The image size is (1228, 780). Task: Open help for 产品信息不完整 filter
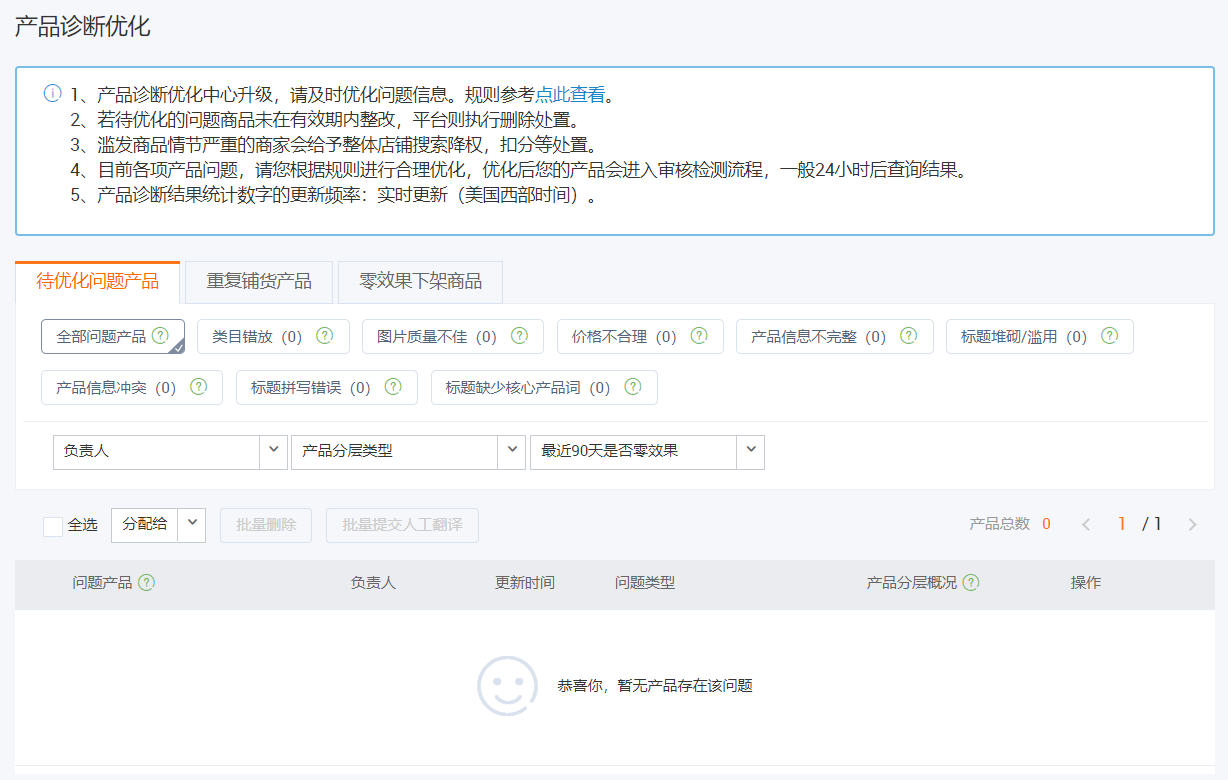point(908,337)
